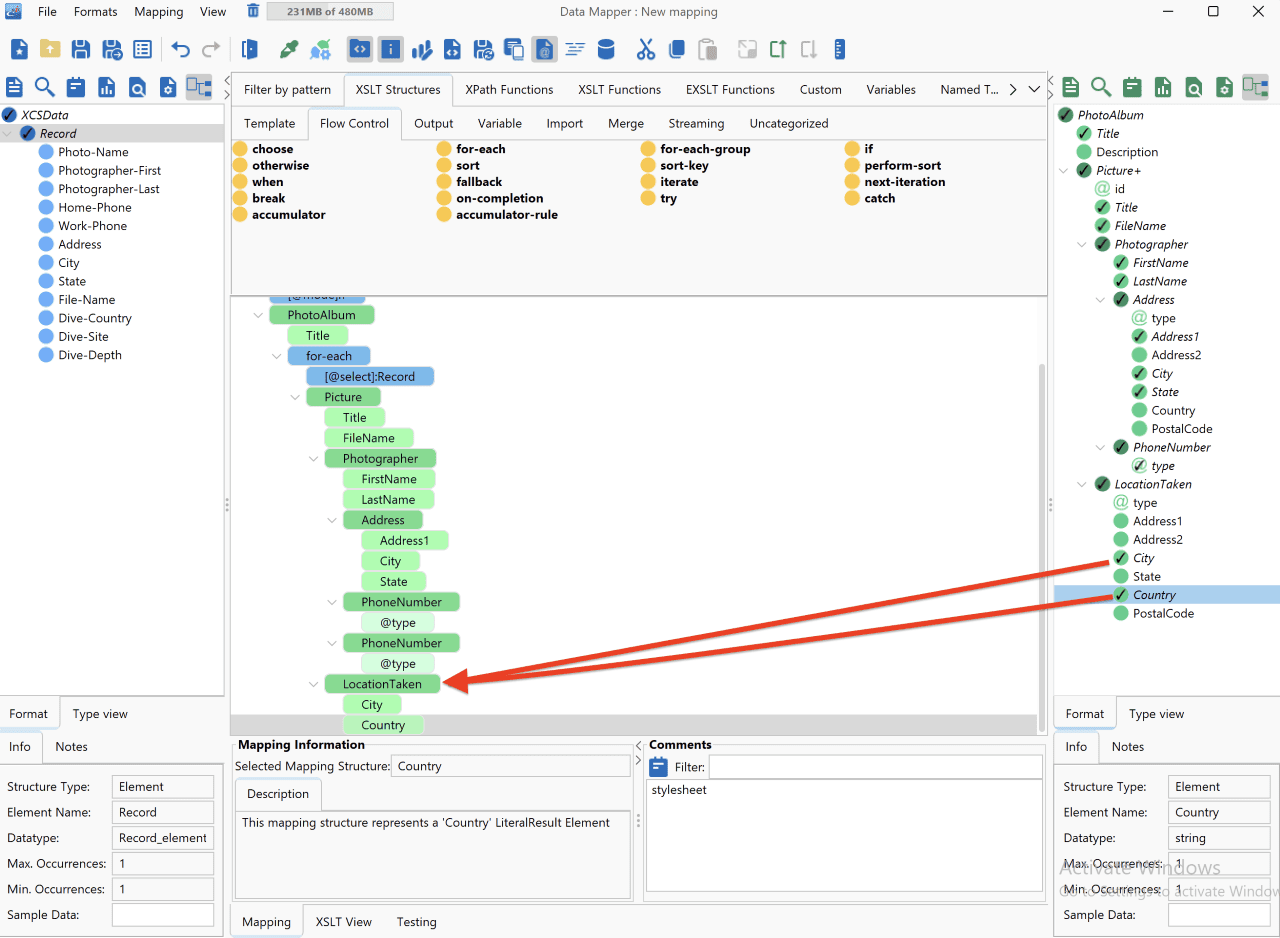
Task: Click the scissors cut icon
Action: [x=645, y=49]
